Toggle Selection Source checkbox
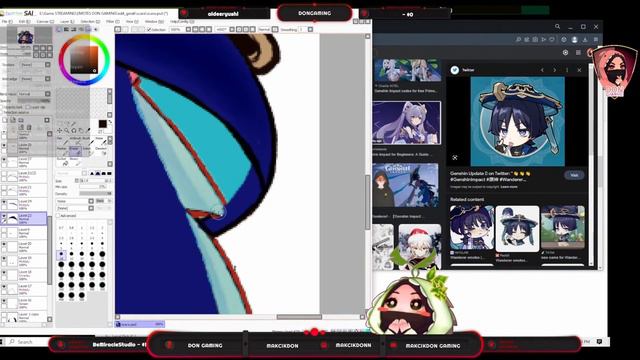 point(2,113)
